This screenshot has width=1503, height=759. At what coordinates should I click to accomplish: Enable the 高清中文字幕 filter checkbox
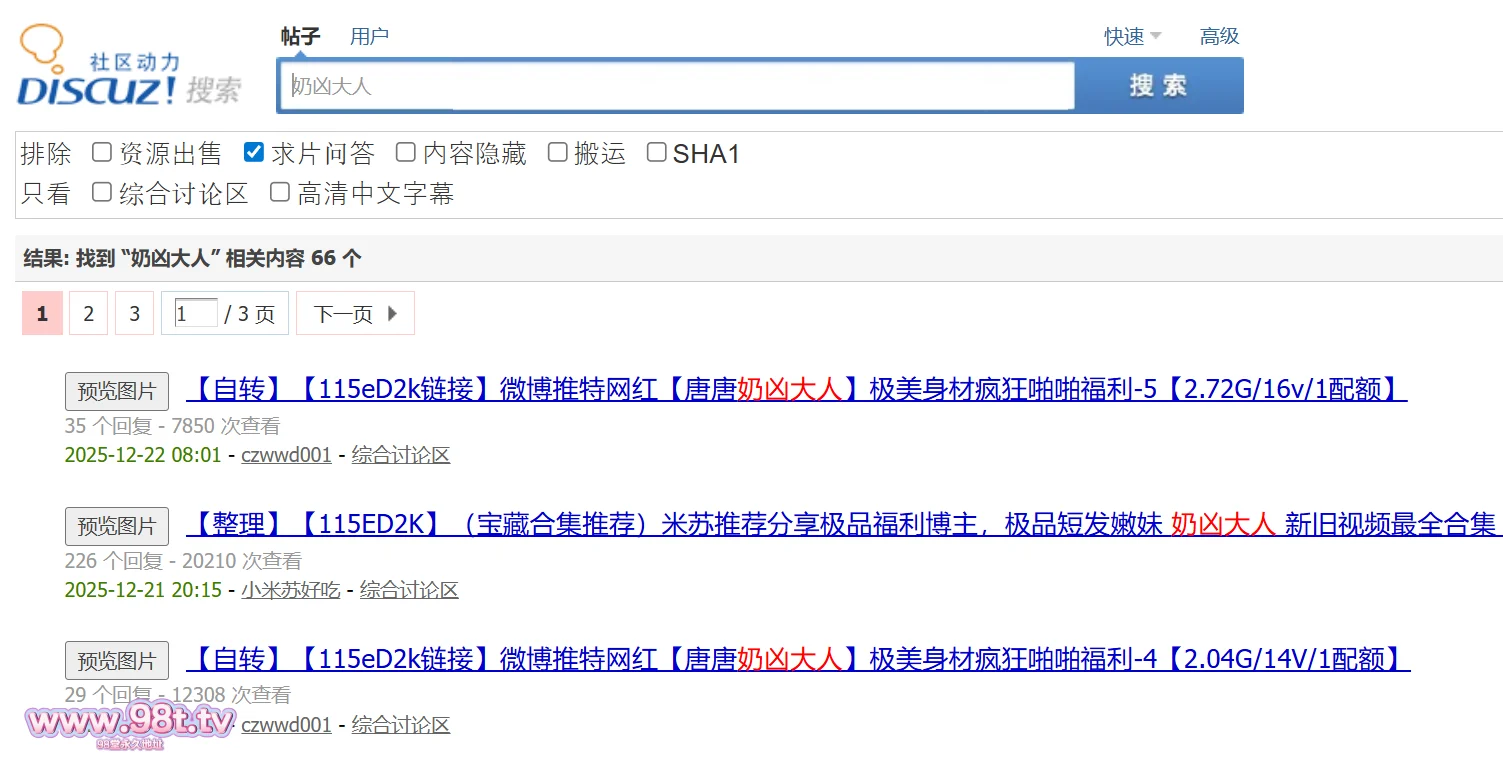(280, 193)
